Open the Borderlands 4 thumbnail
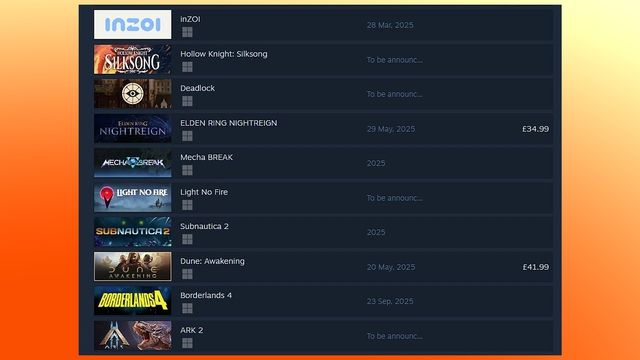This screenshot has height=360, width=640. point(133,301)
